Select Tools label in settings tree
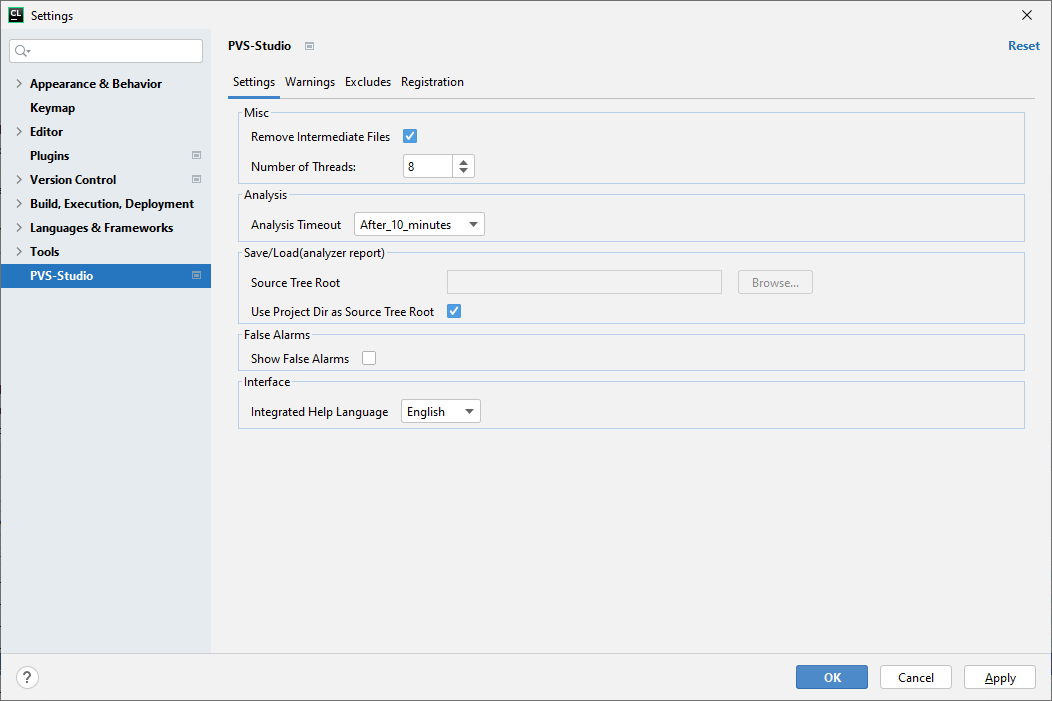Screen dimensions: 1052x701 tap(44, 252)
